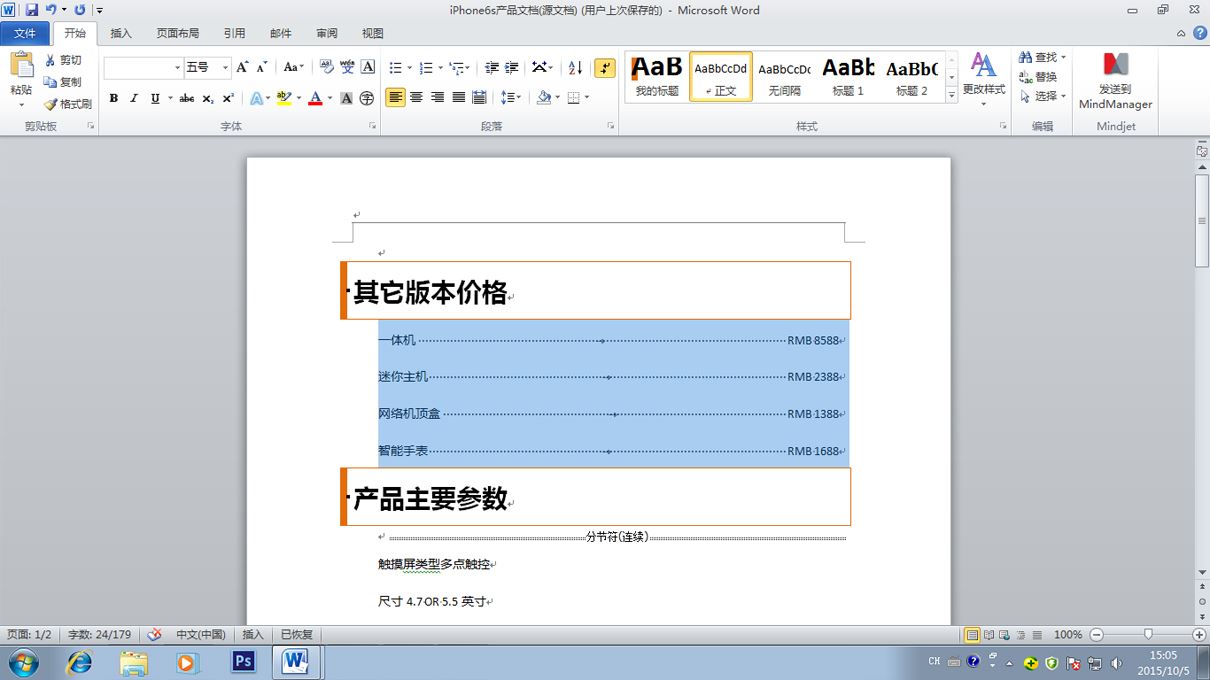Switch to Print Layout view in status bar
Image resolution: width=1210 pixels, height=680 pixels.
tap(972, 635)
